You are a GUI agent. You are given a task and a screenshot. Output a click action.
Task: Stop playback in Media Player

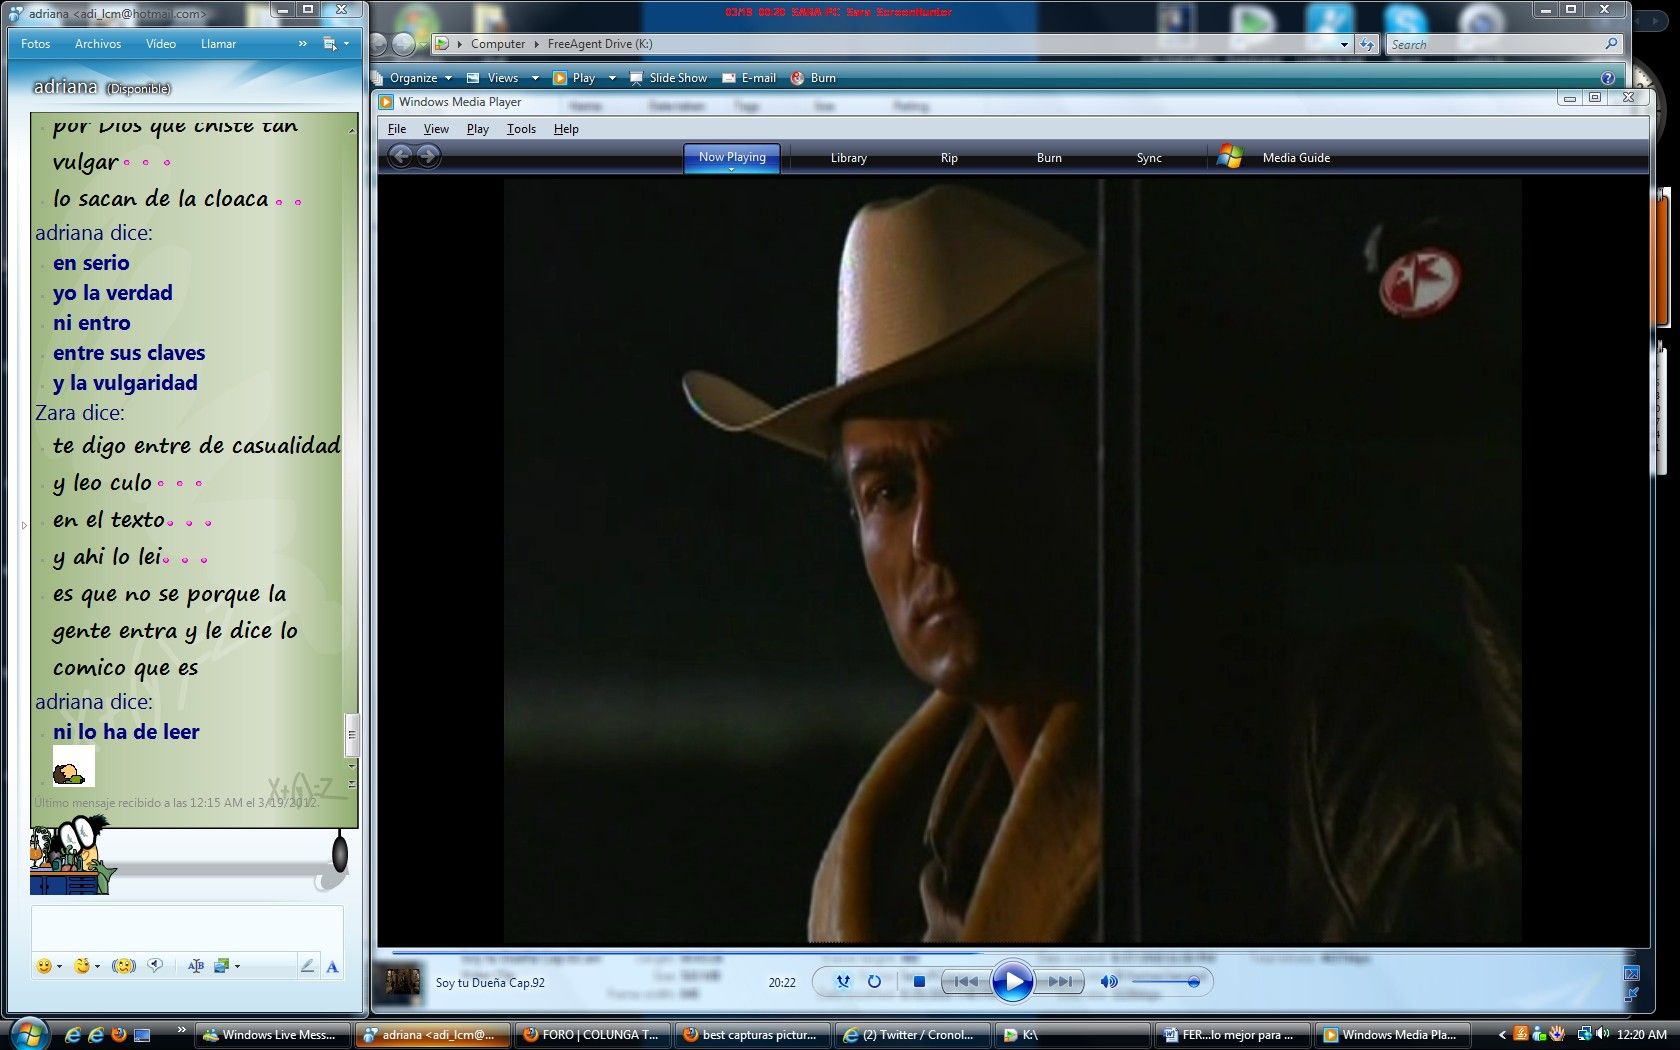point(919,982)
